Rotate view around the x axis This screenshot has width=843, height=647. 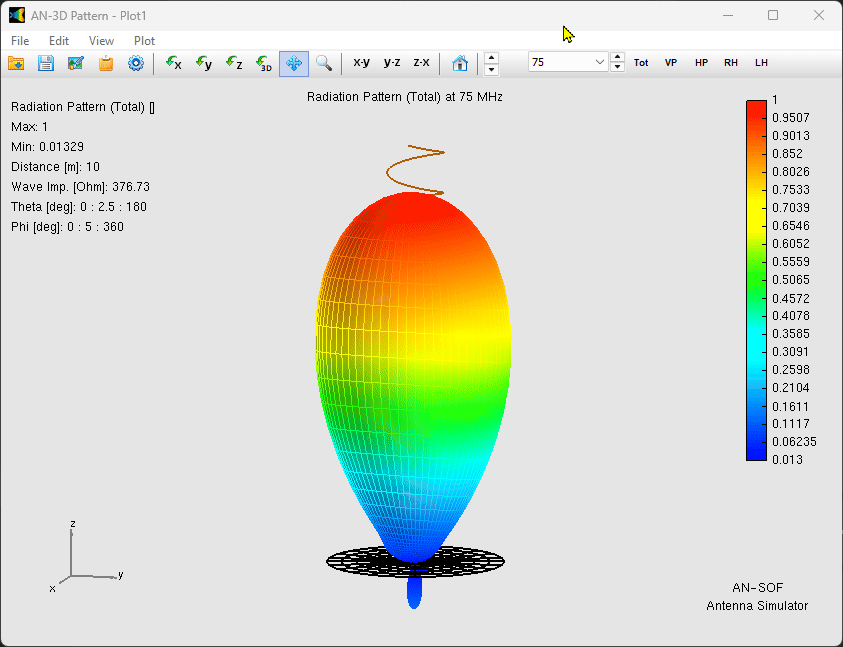(x=174, y=63)
